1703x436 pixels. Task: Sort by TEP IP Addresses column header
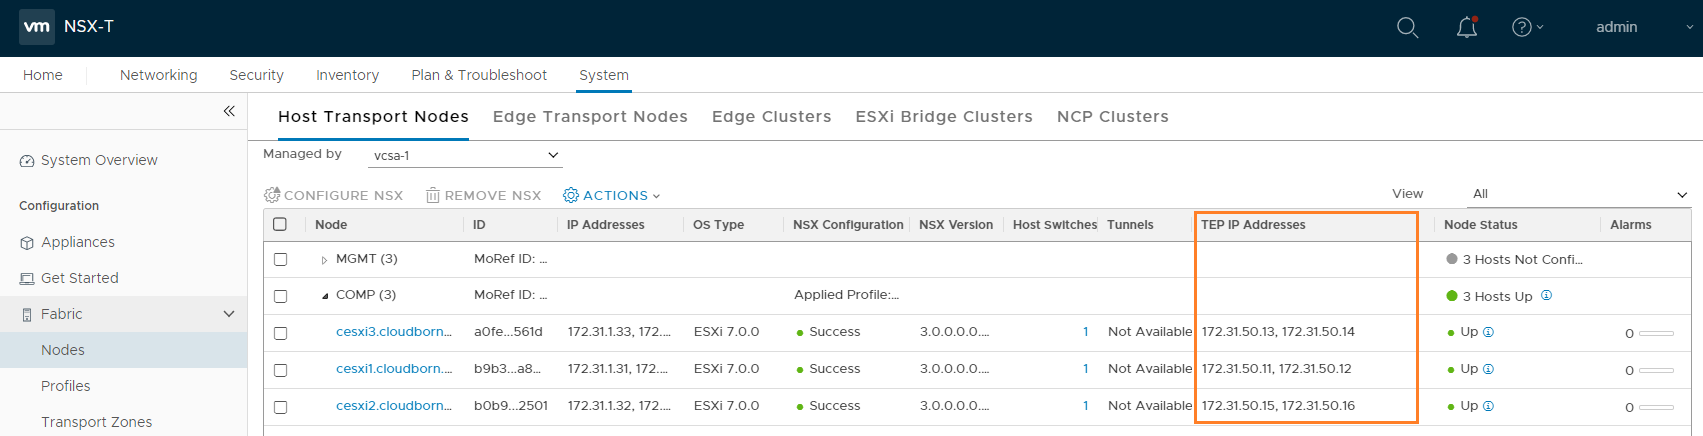click(1253, 225)
